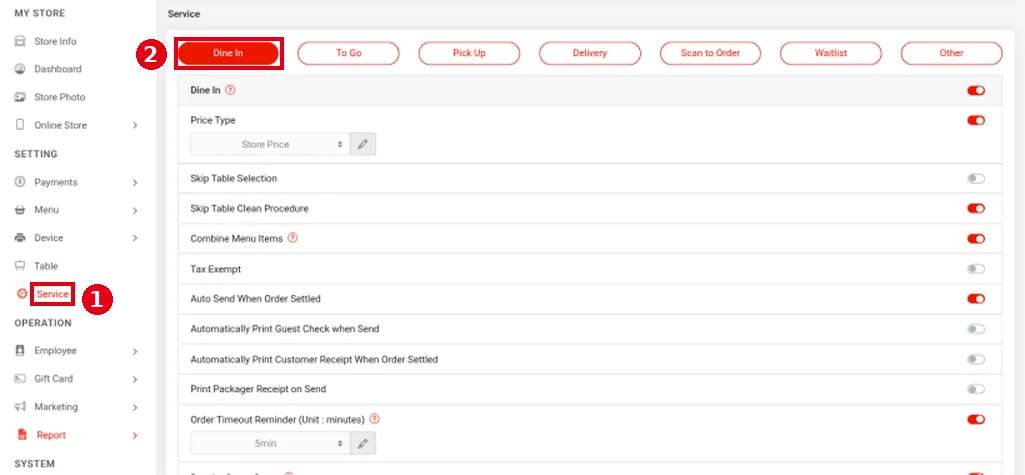This screenshot has height=475, width=1025.
Task: Click help icon next to Dine In heading
Action: (230, 90)
